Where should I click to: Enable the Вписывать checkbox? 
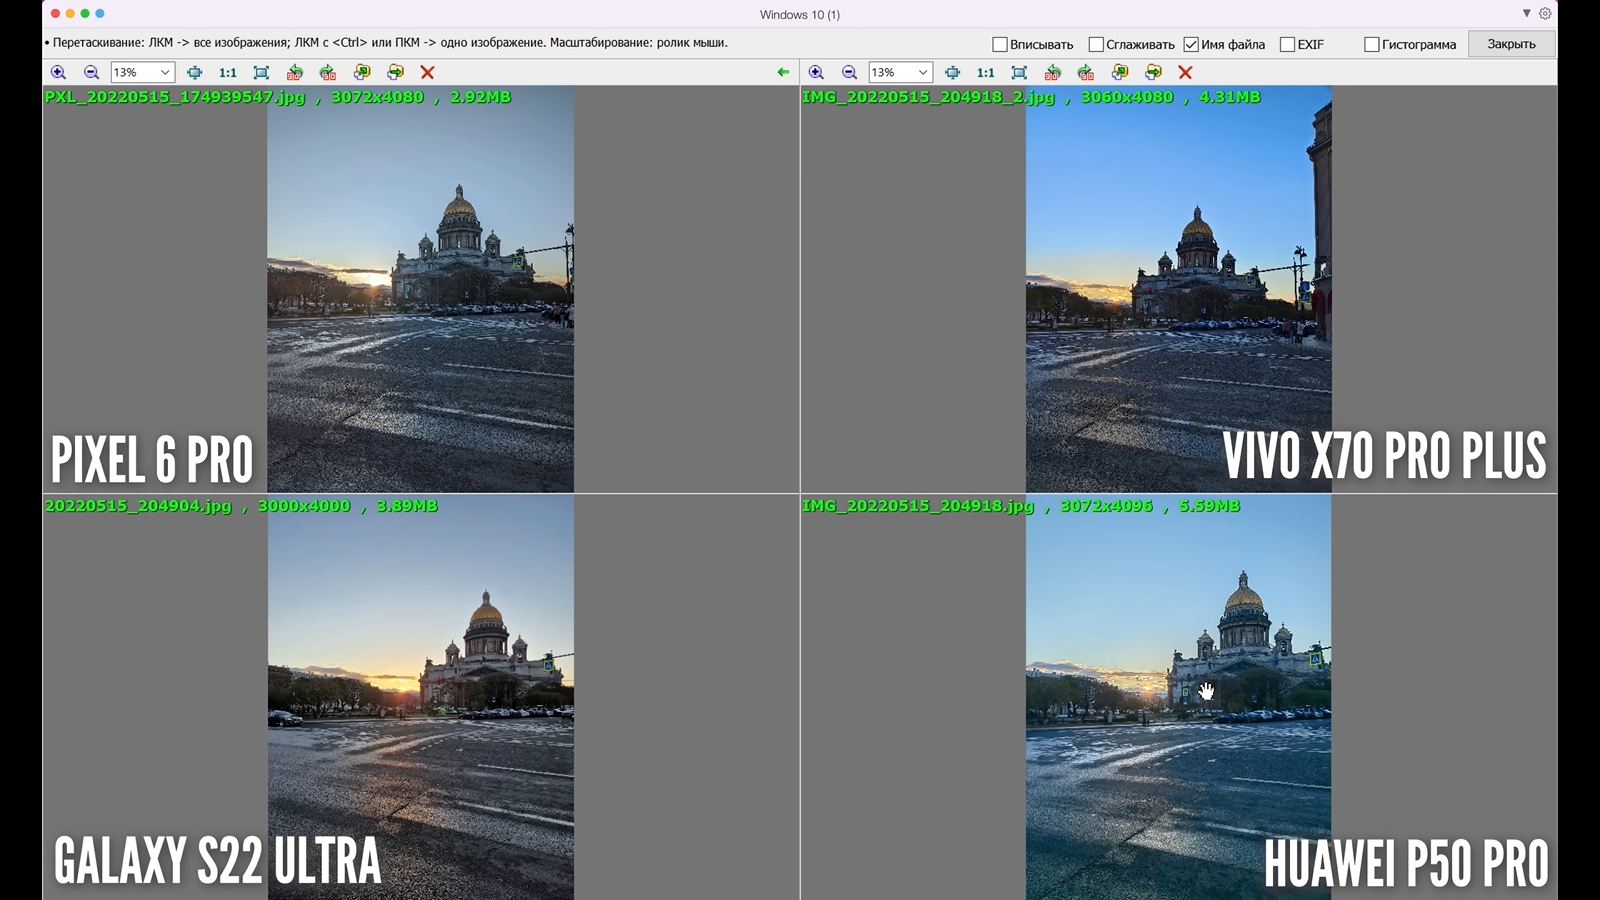pyautogui.click(x=1000, y=44)
